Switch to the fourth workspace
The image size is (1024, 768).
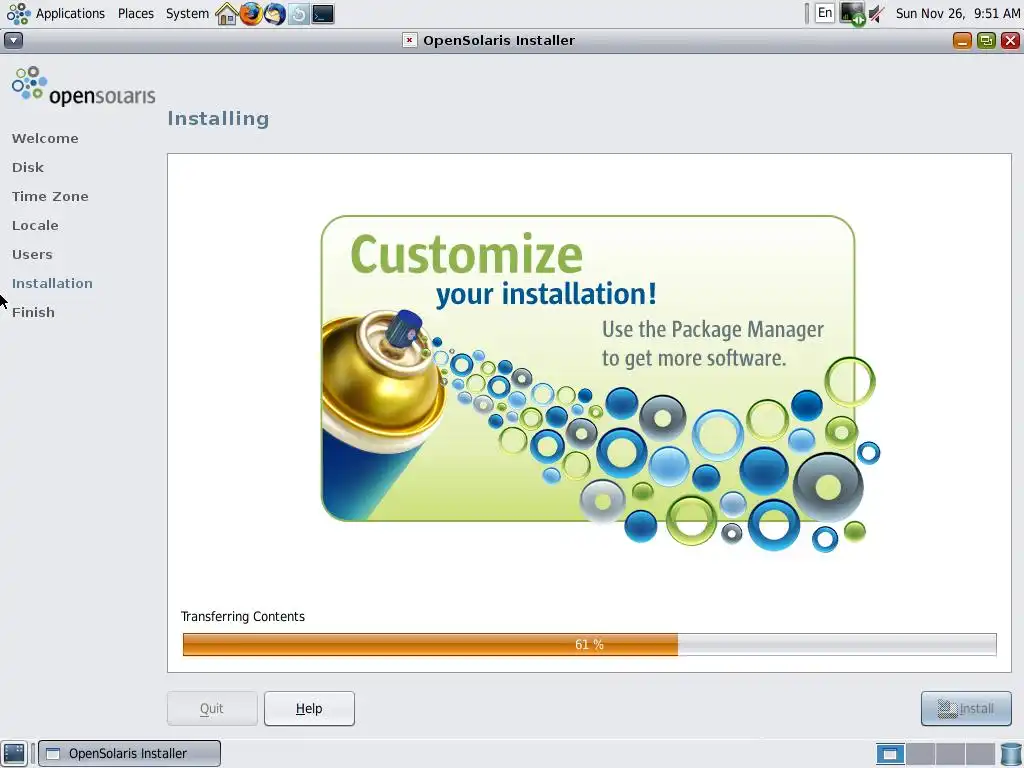(980, 754)
